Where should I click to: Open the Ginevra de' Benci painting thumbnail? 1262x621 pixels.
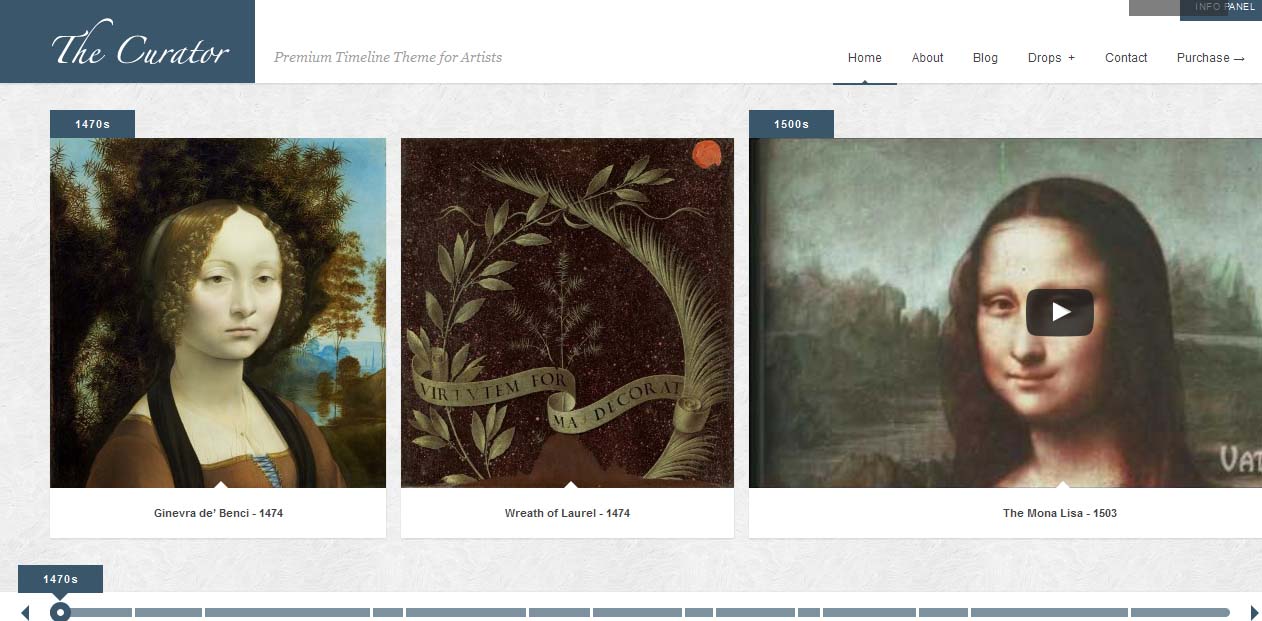(218, 313)
